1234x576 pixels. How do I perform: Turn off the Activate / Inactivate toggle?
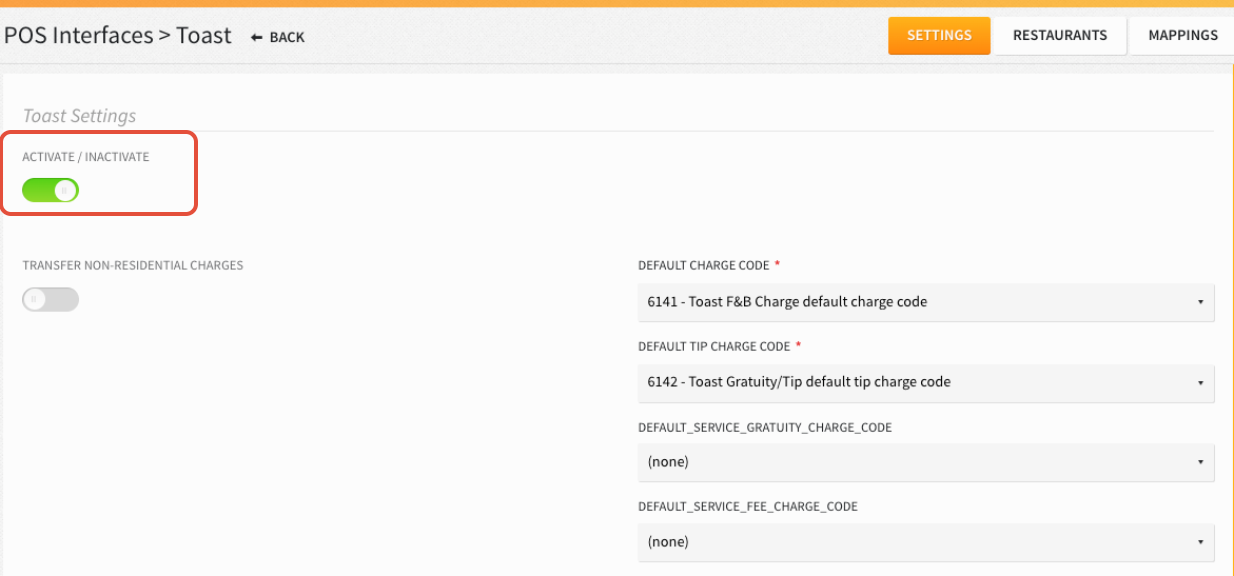[x=51, y=190]
